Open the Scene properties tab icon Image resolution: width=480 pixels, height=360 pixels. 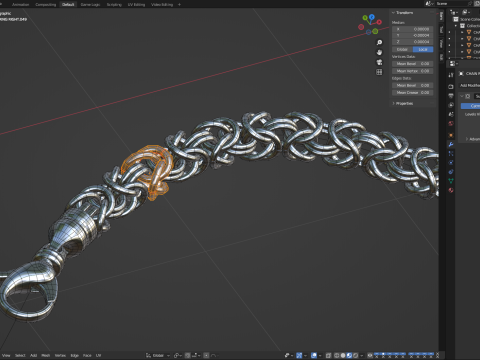[x=451, y=114]
